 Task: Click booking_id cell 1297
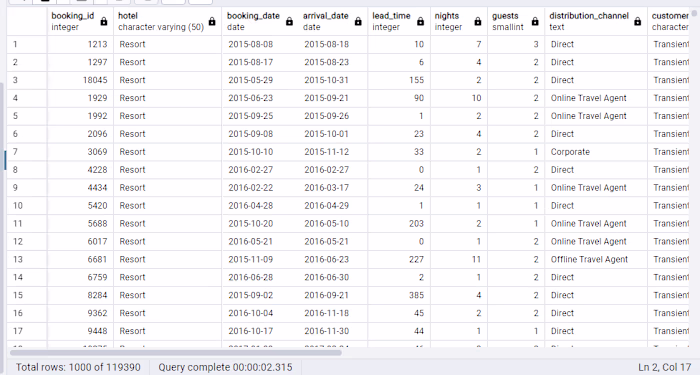80,62
